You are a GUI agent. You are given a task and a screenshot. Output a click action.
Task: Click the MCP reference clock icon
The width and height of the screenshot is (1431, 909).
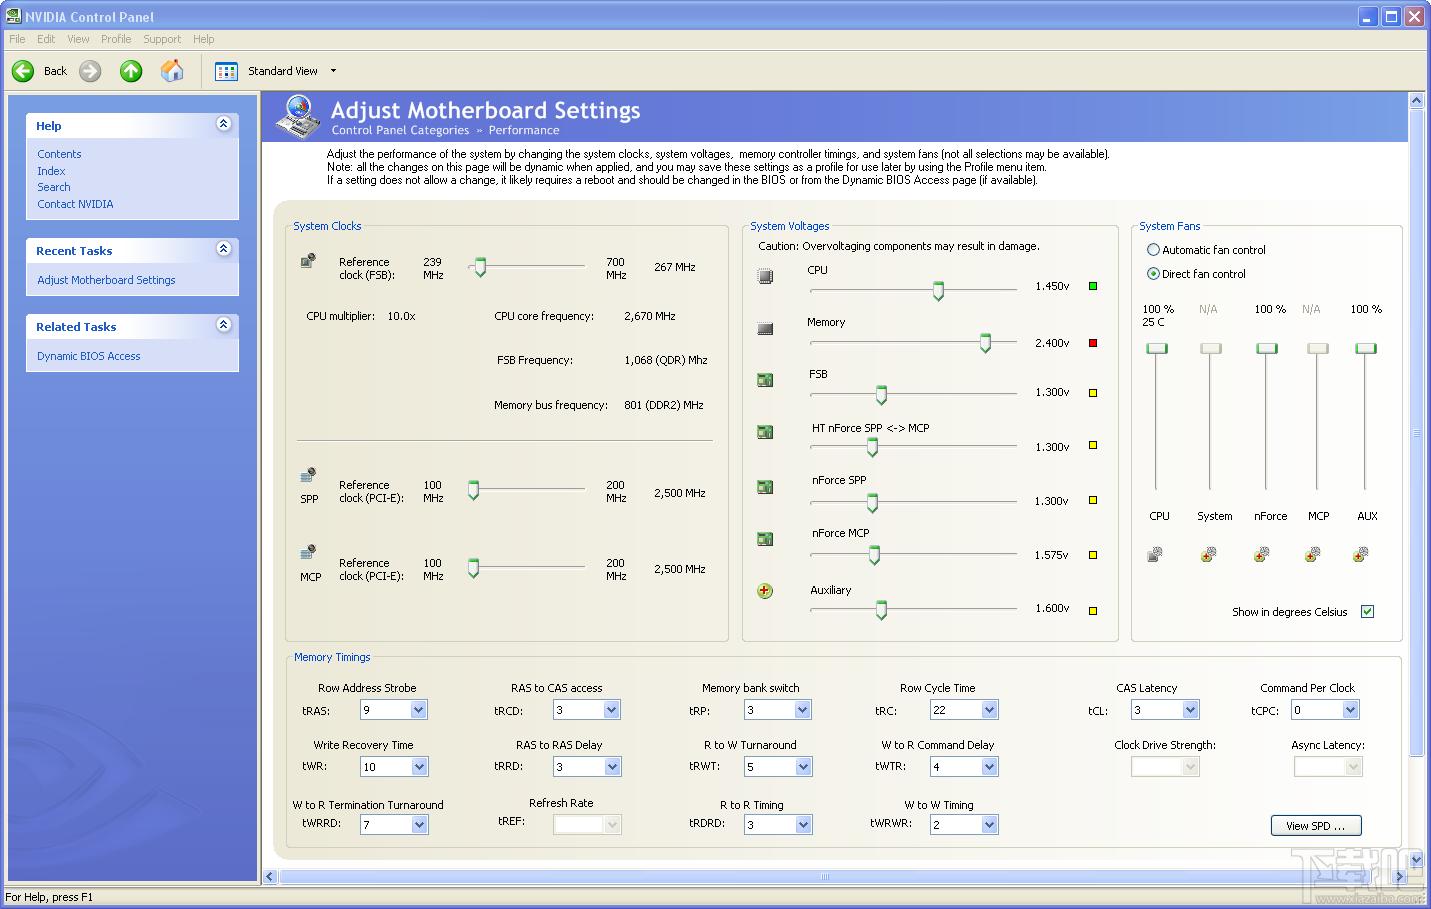click(x=308, y=552)
